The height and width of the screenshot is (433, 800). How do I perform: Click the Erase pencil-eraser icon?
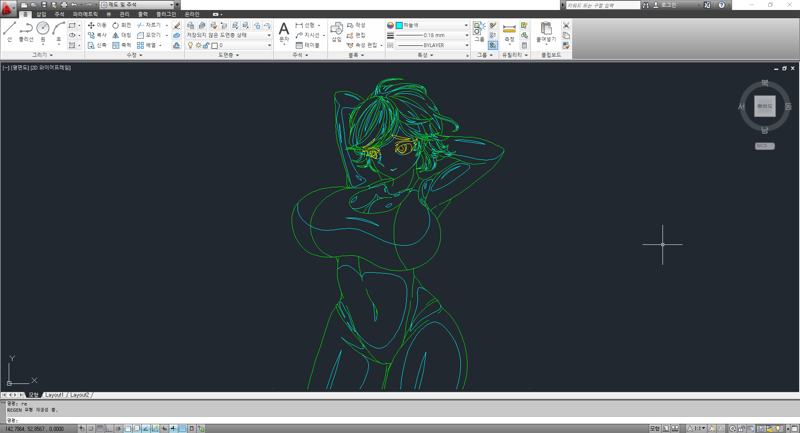point(177,25)
